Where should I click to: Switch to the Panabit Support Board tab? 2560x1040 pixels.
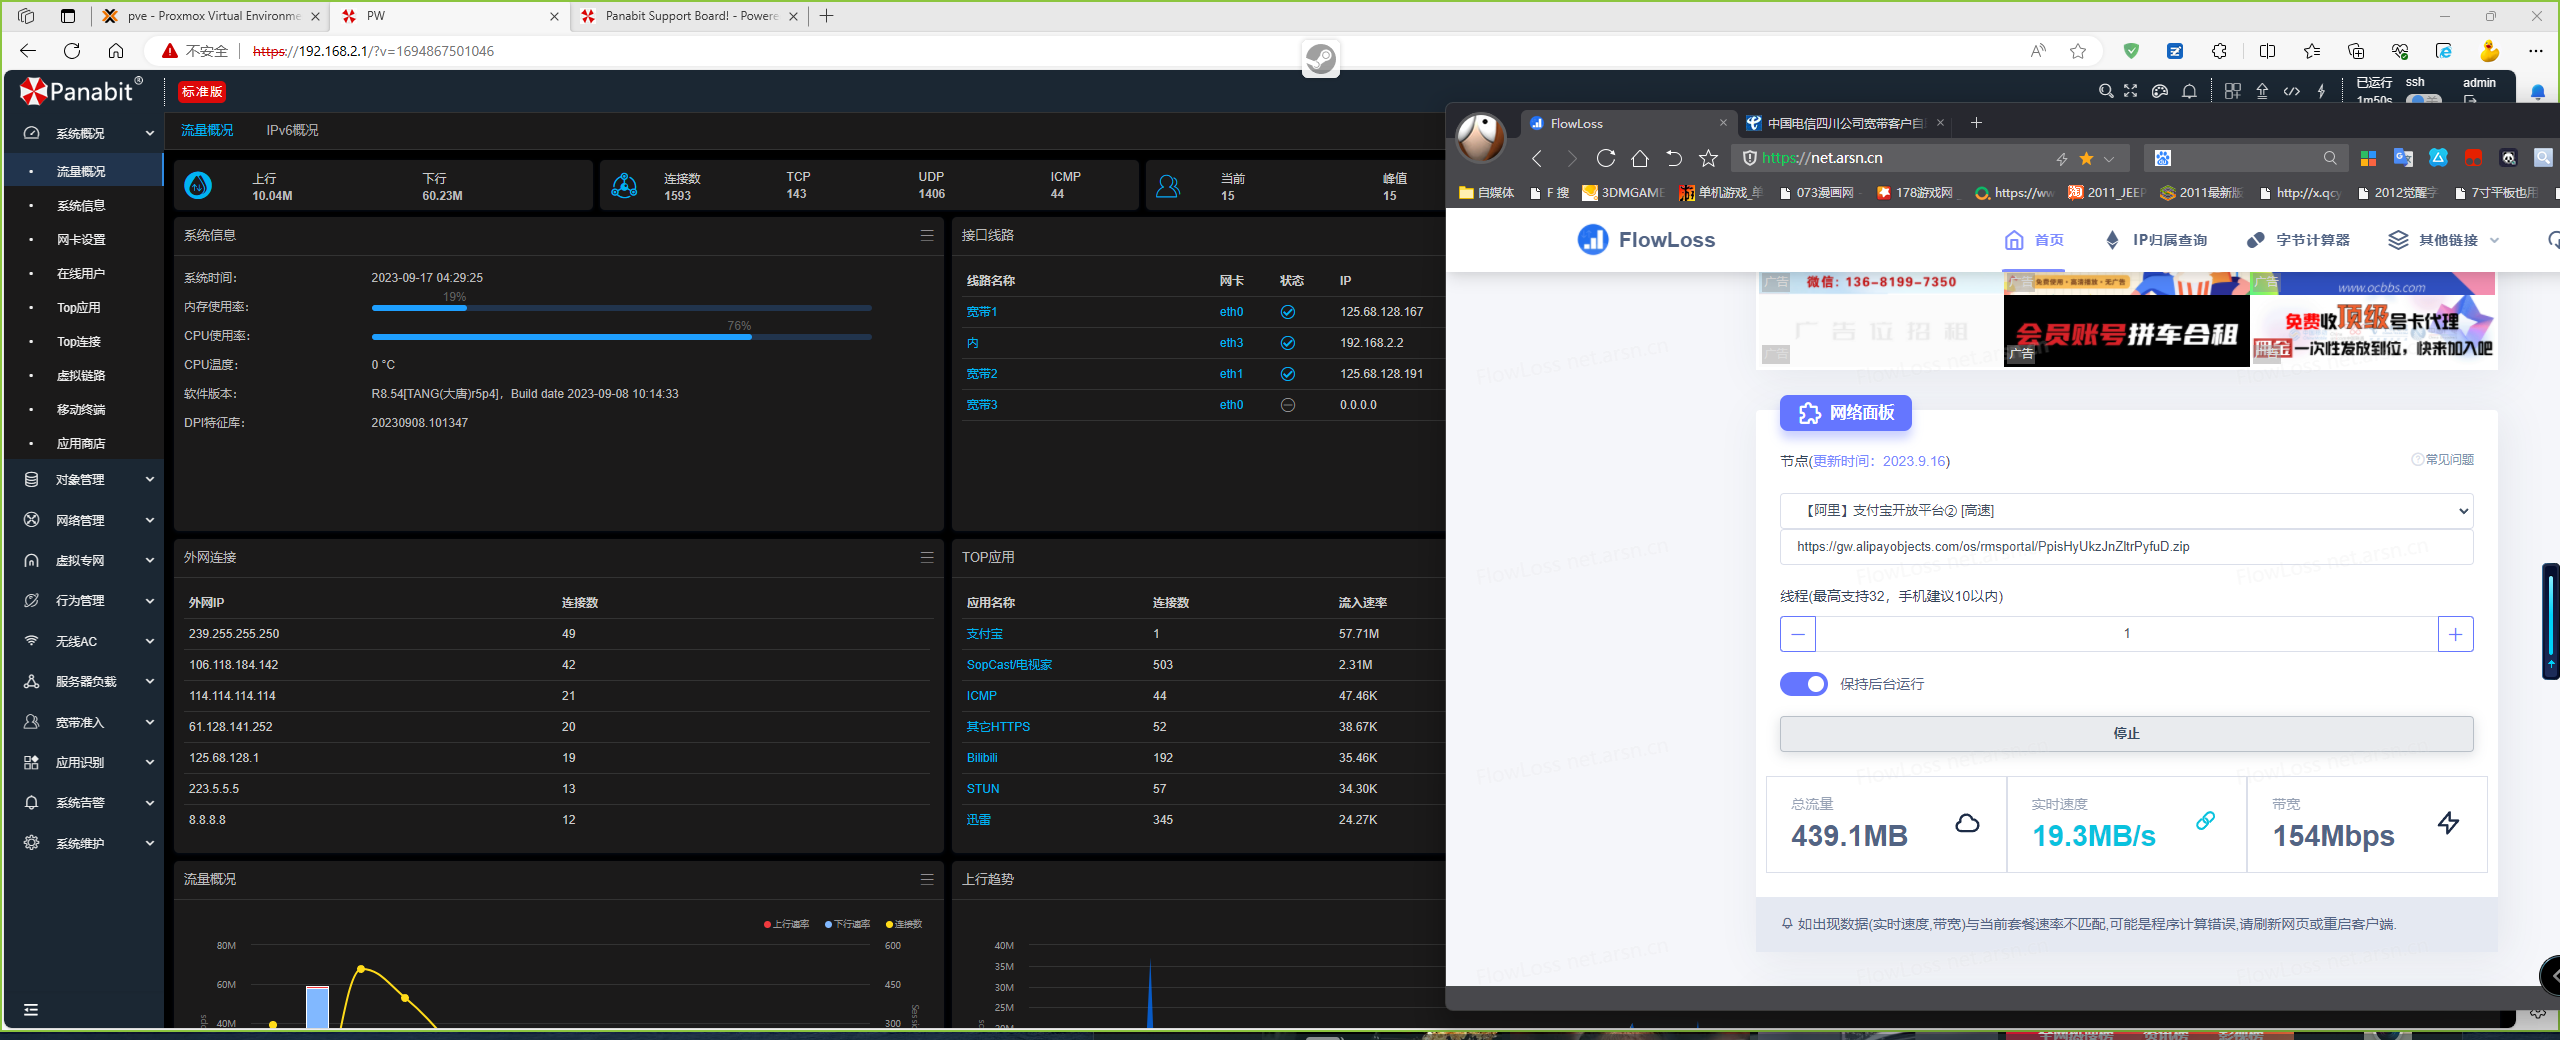(690, 16)
